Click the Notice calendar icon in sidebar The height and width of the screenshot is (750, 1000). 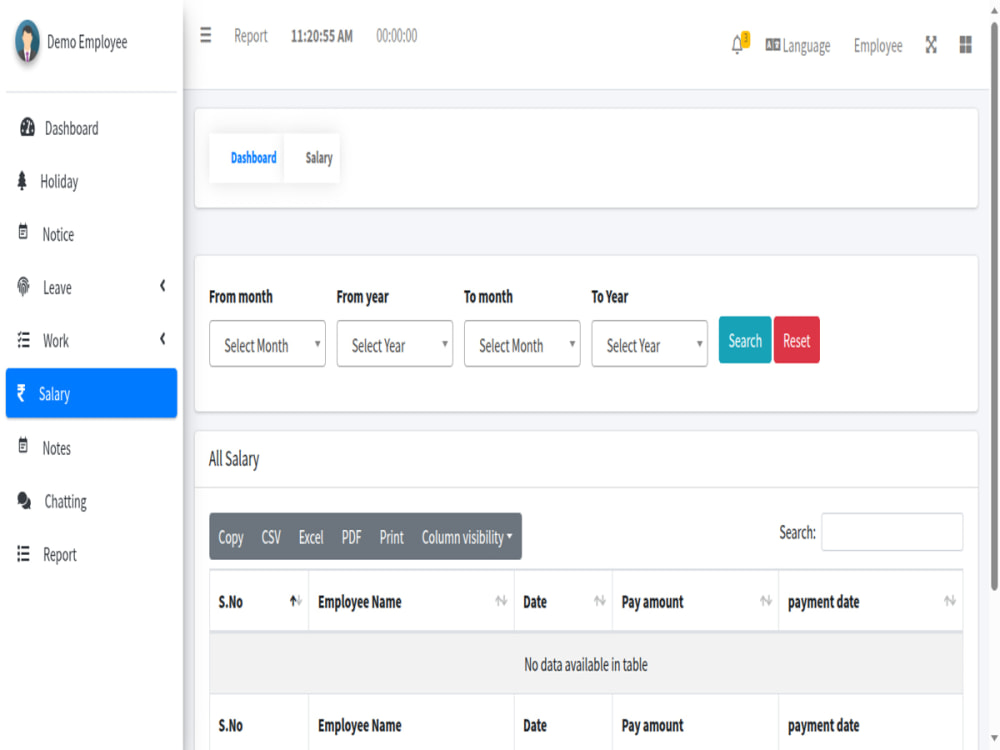tap(23, 232)
